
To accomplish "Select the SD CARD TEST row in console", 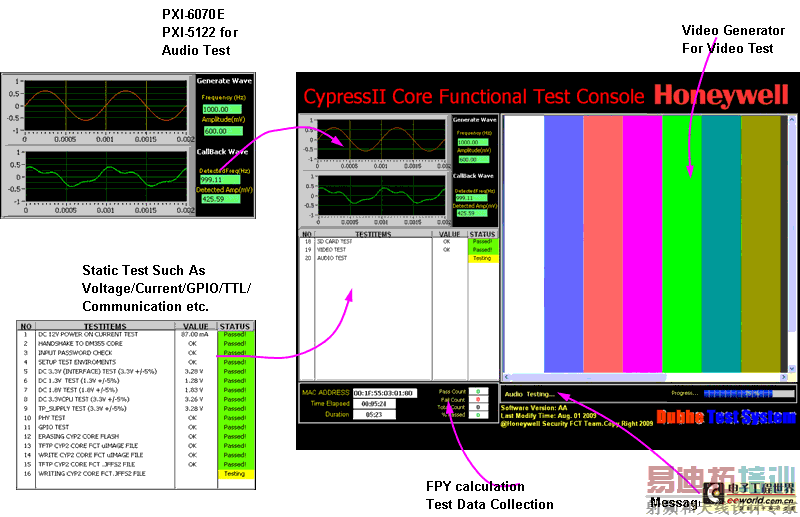I will tap(399, 242).
